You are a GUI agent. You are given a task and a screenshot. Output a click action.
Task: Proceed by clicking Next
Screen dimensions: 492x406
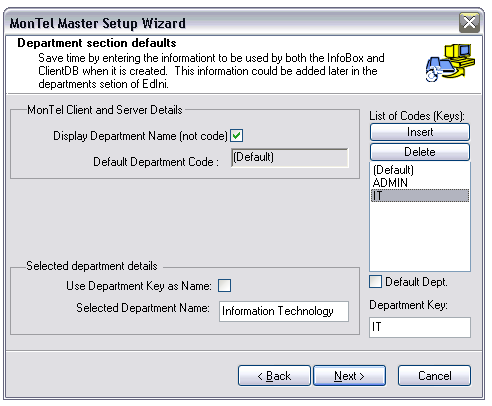[x=349, y=376]
